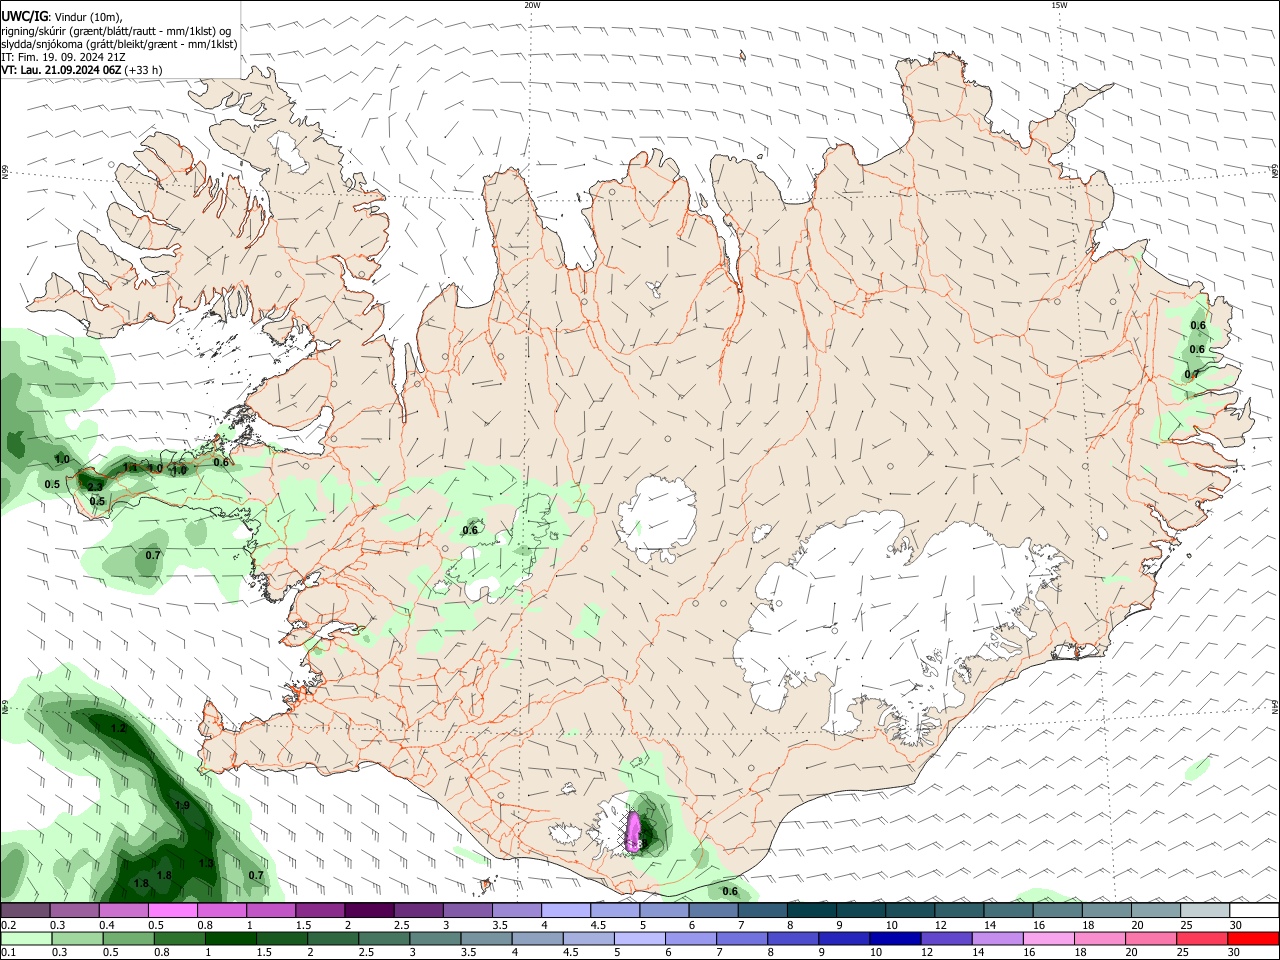1280x960 pixels.
Task: Click the 'VT: Lau. 21.09.2024 06Z' valid time
Action: pyautogui.click(x=61, y=70)
